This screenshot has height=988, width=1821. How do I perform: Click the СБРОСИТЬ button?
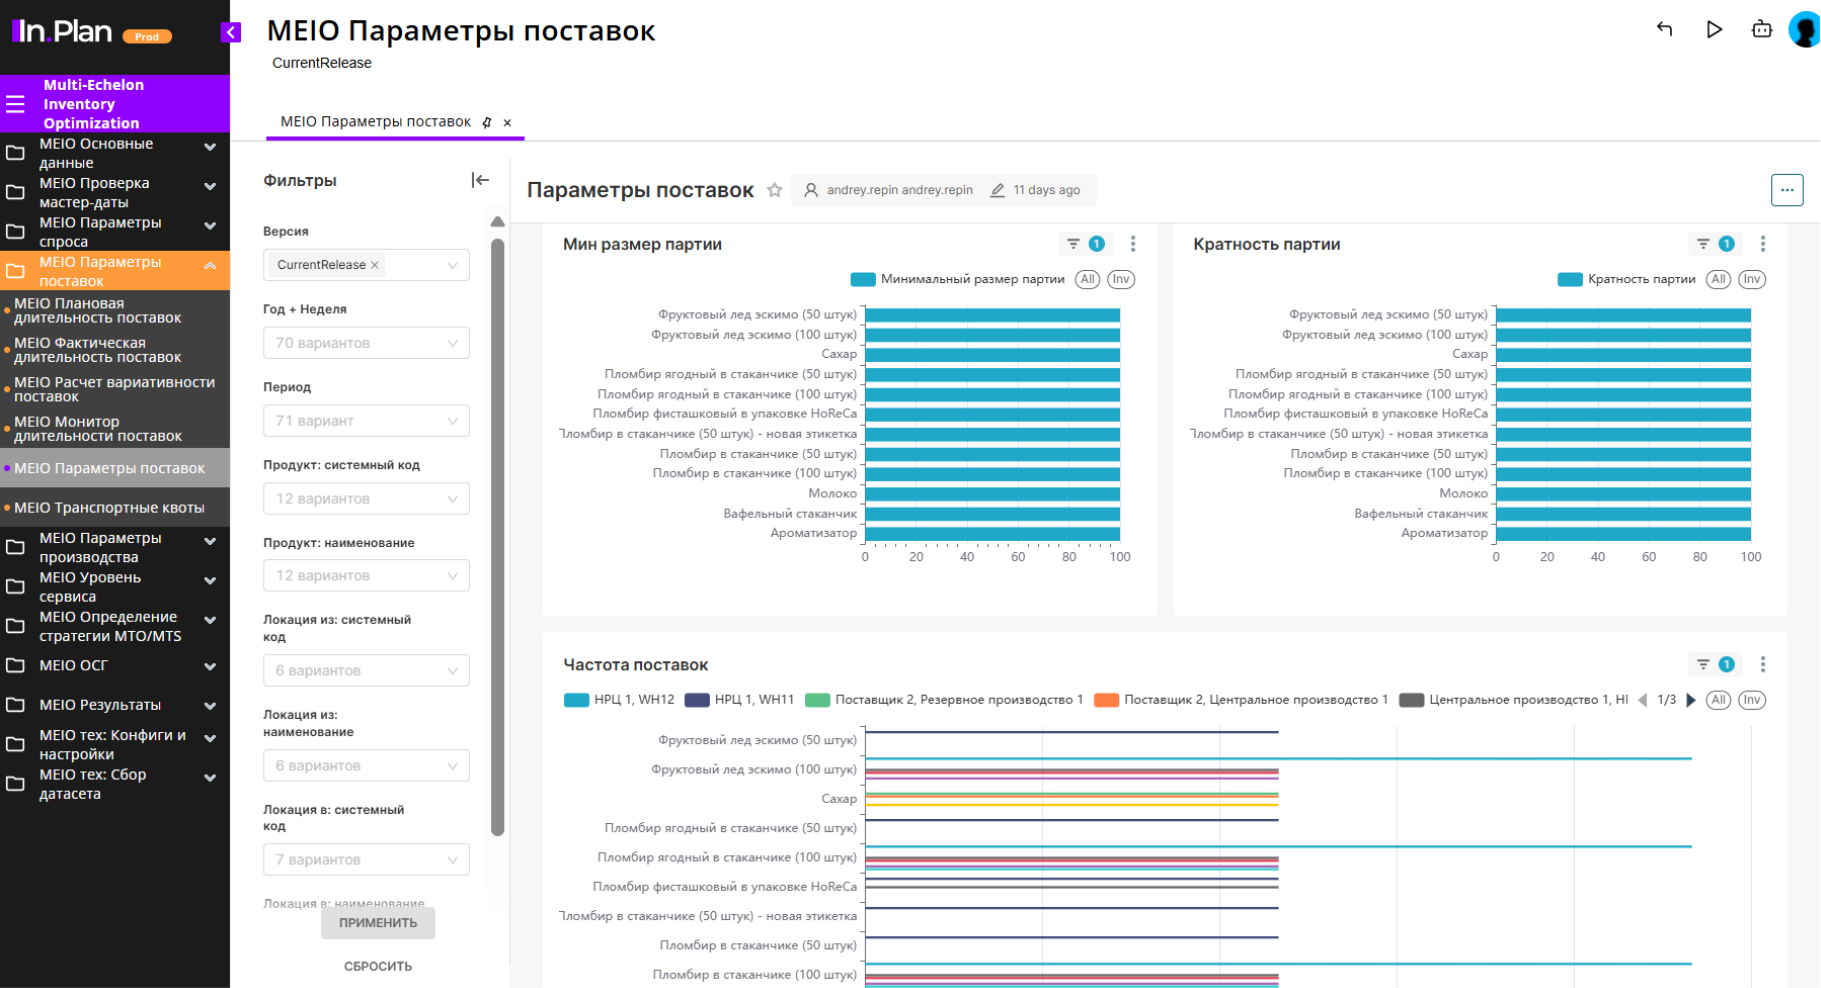tap(378, 966)
